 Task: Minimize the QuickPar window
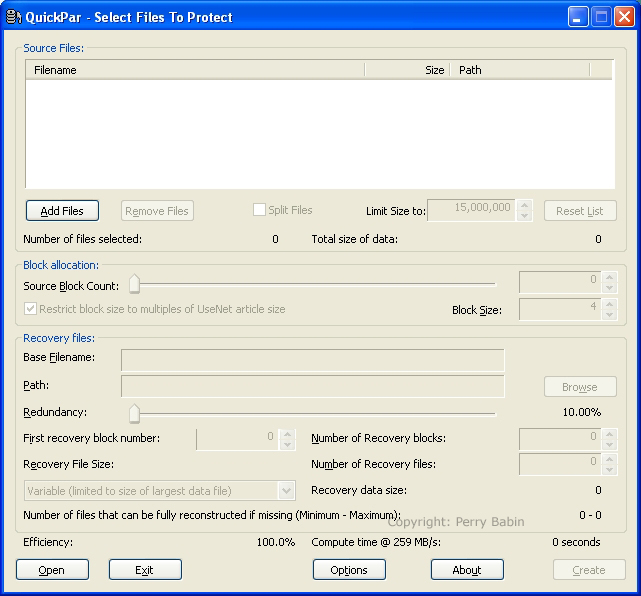[578, 17]
